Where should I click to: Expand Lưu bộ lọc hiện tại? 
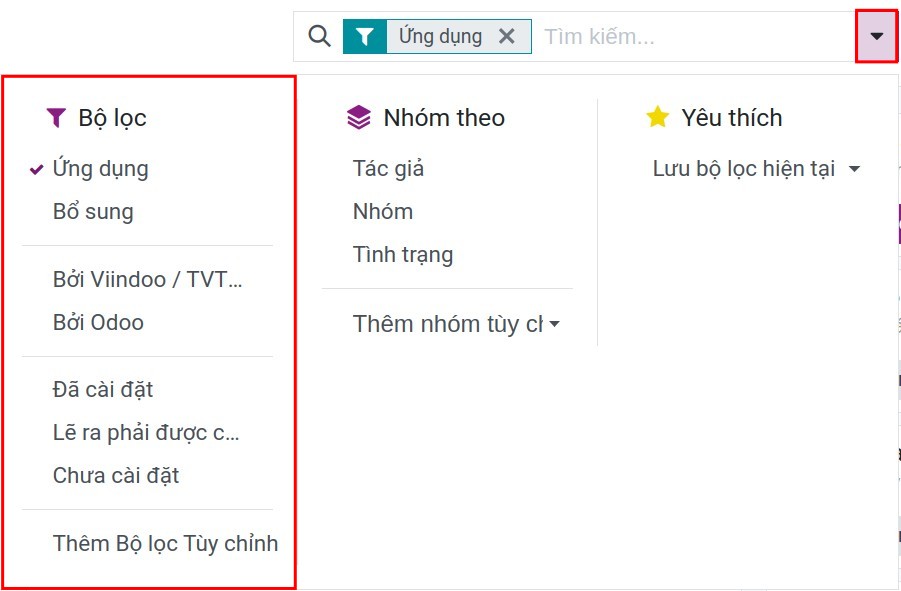pos(756,169)
